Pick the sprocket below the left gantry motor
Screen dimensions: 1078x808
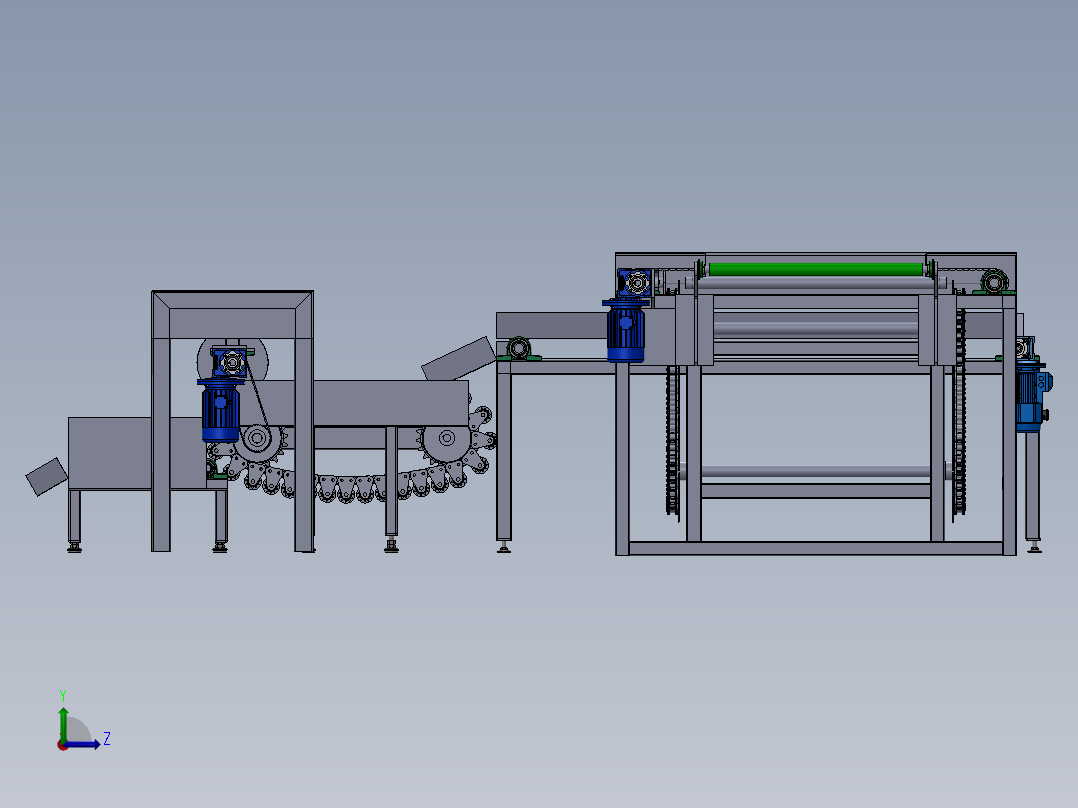point(257,437)
